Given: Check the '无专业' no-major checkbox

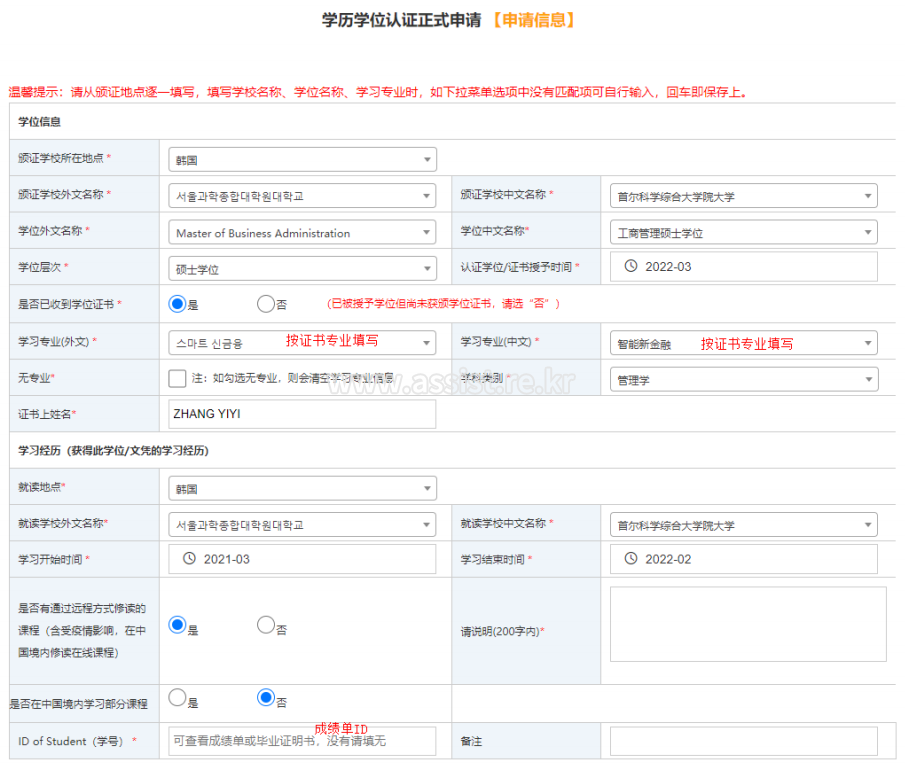Looking at the screenshot, I should coord(178,378).
